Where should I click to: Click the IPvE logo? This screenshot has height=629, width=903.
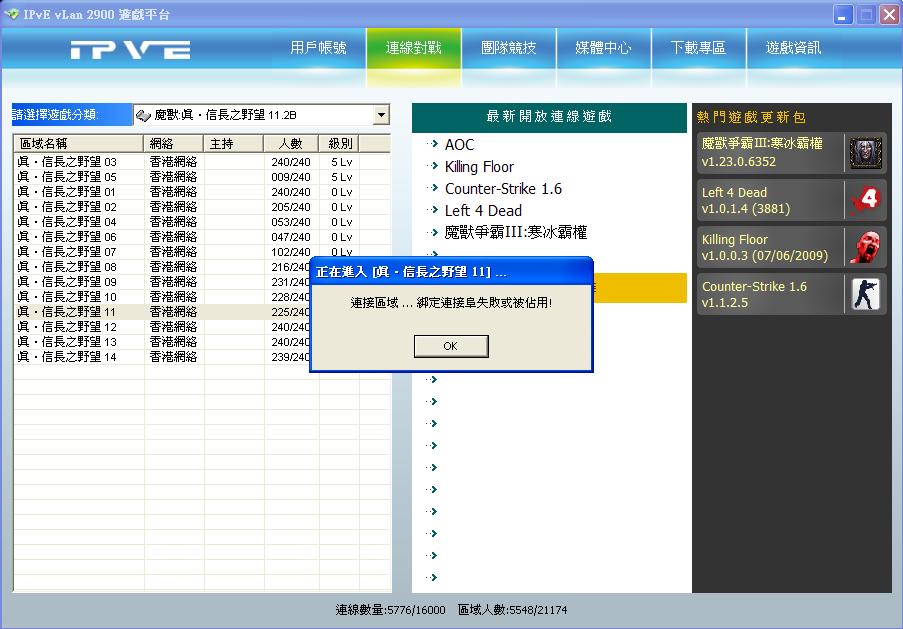point(128,51)
